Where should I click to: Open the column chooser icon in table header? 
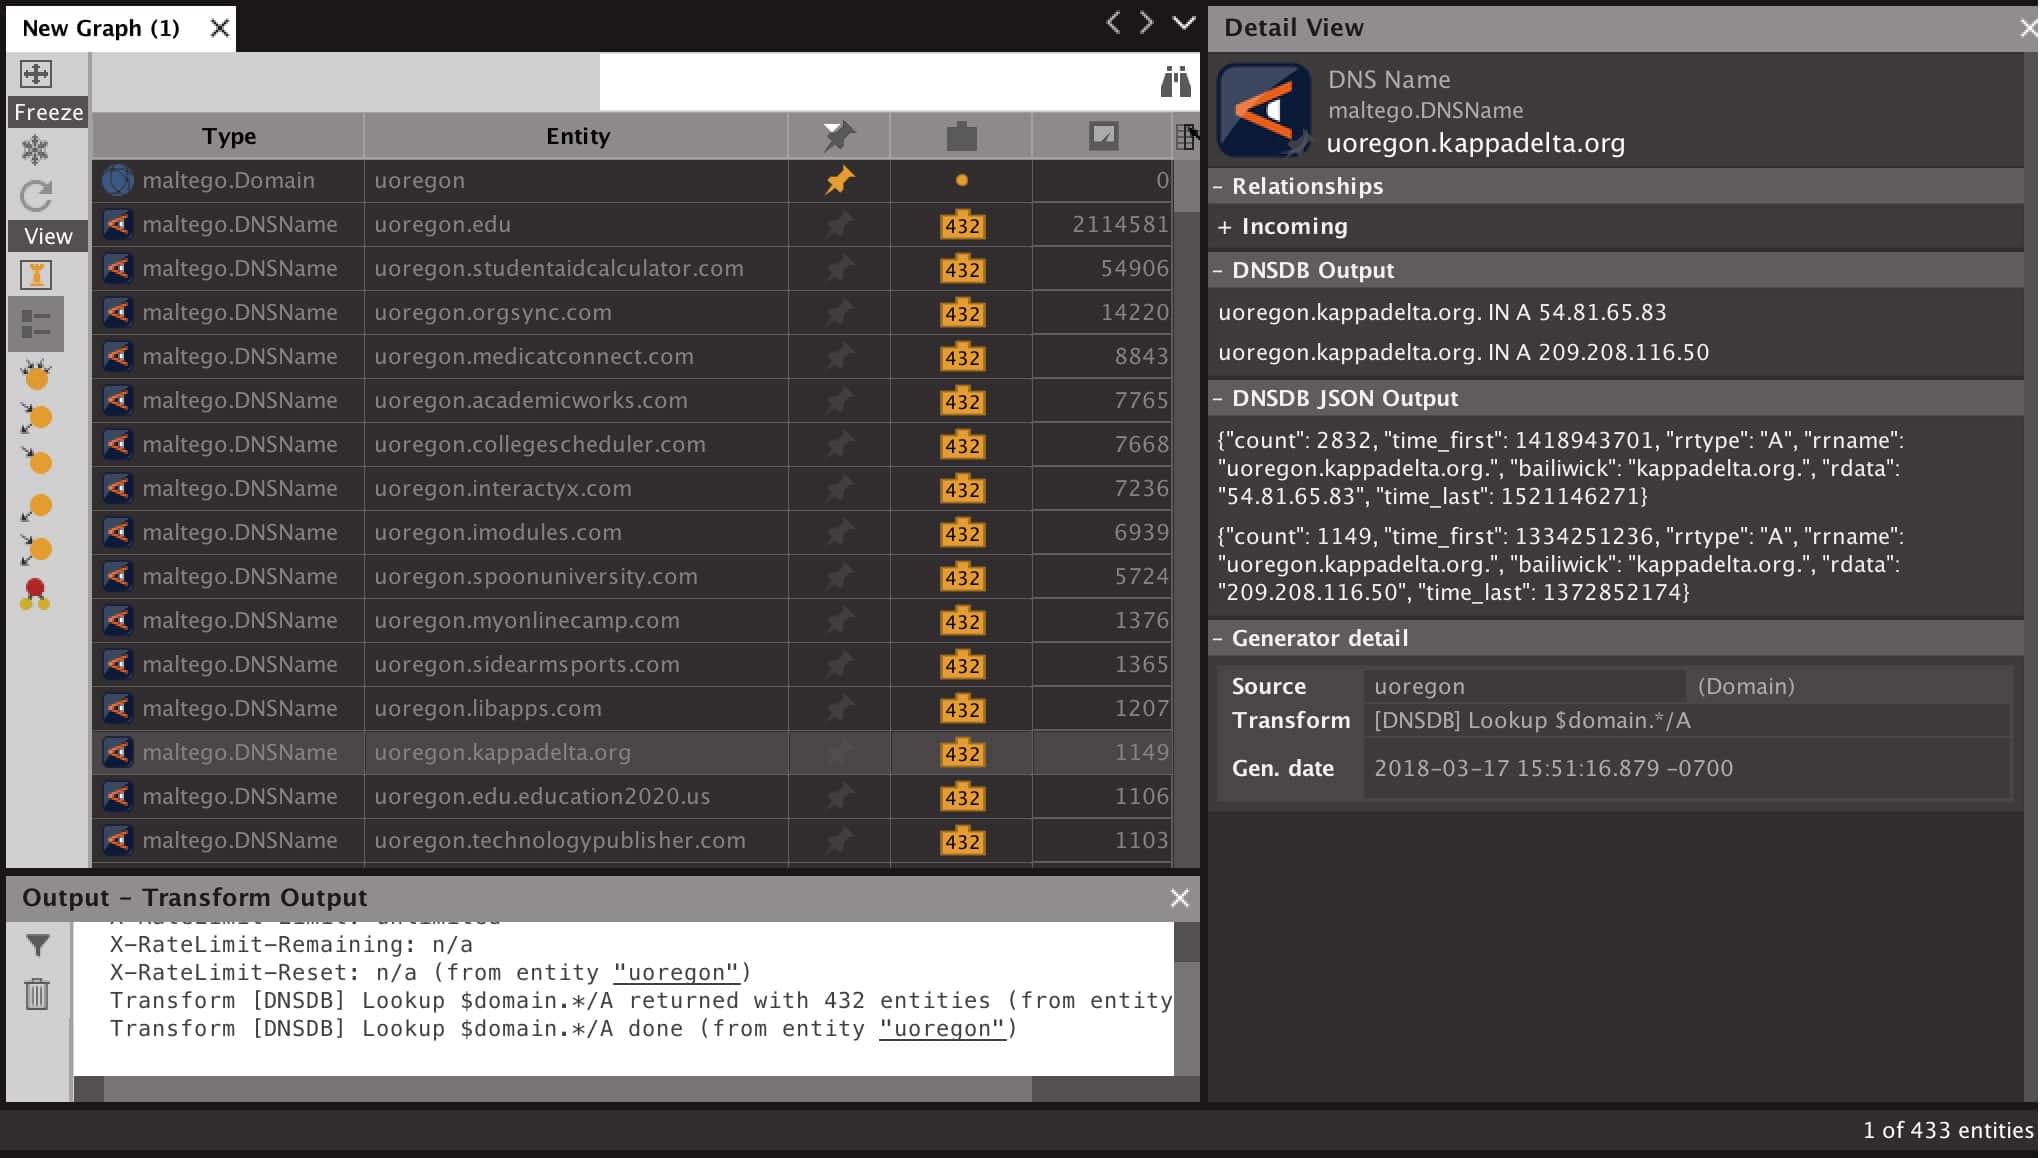(x=1187, y=136)
